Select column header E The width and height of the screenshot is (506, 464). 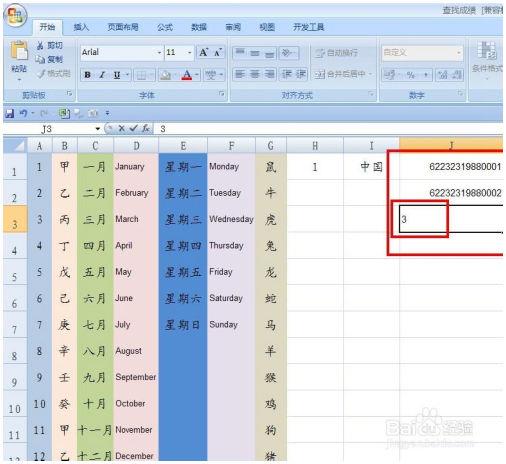pyautogui.click(x=183, y=146)
